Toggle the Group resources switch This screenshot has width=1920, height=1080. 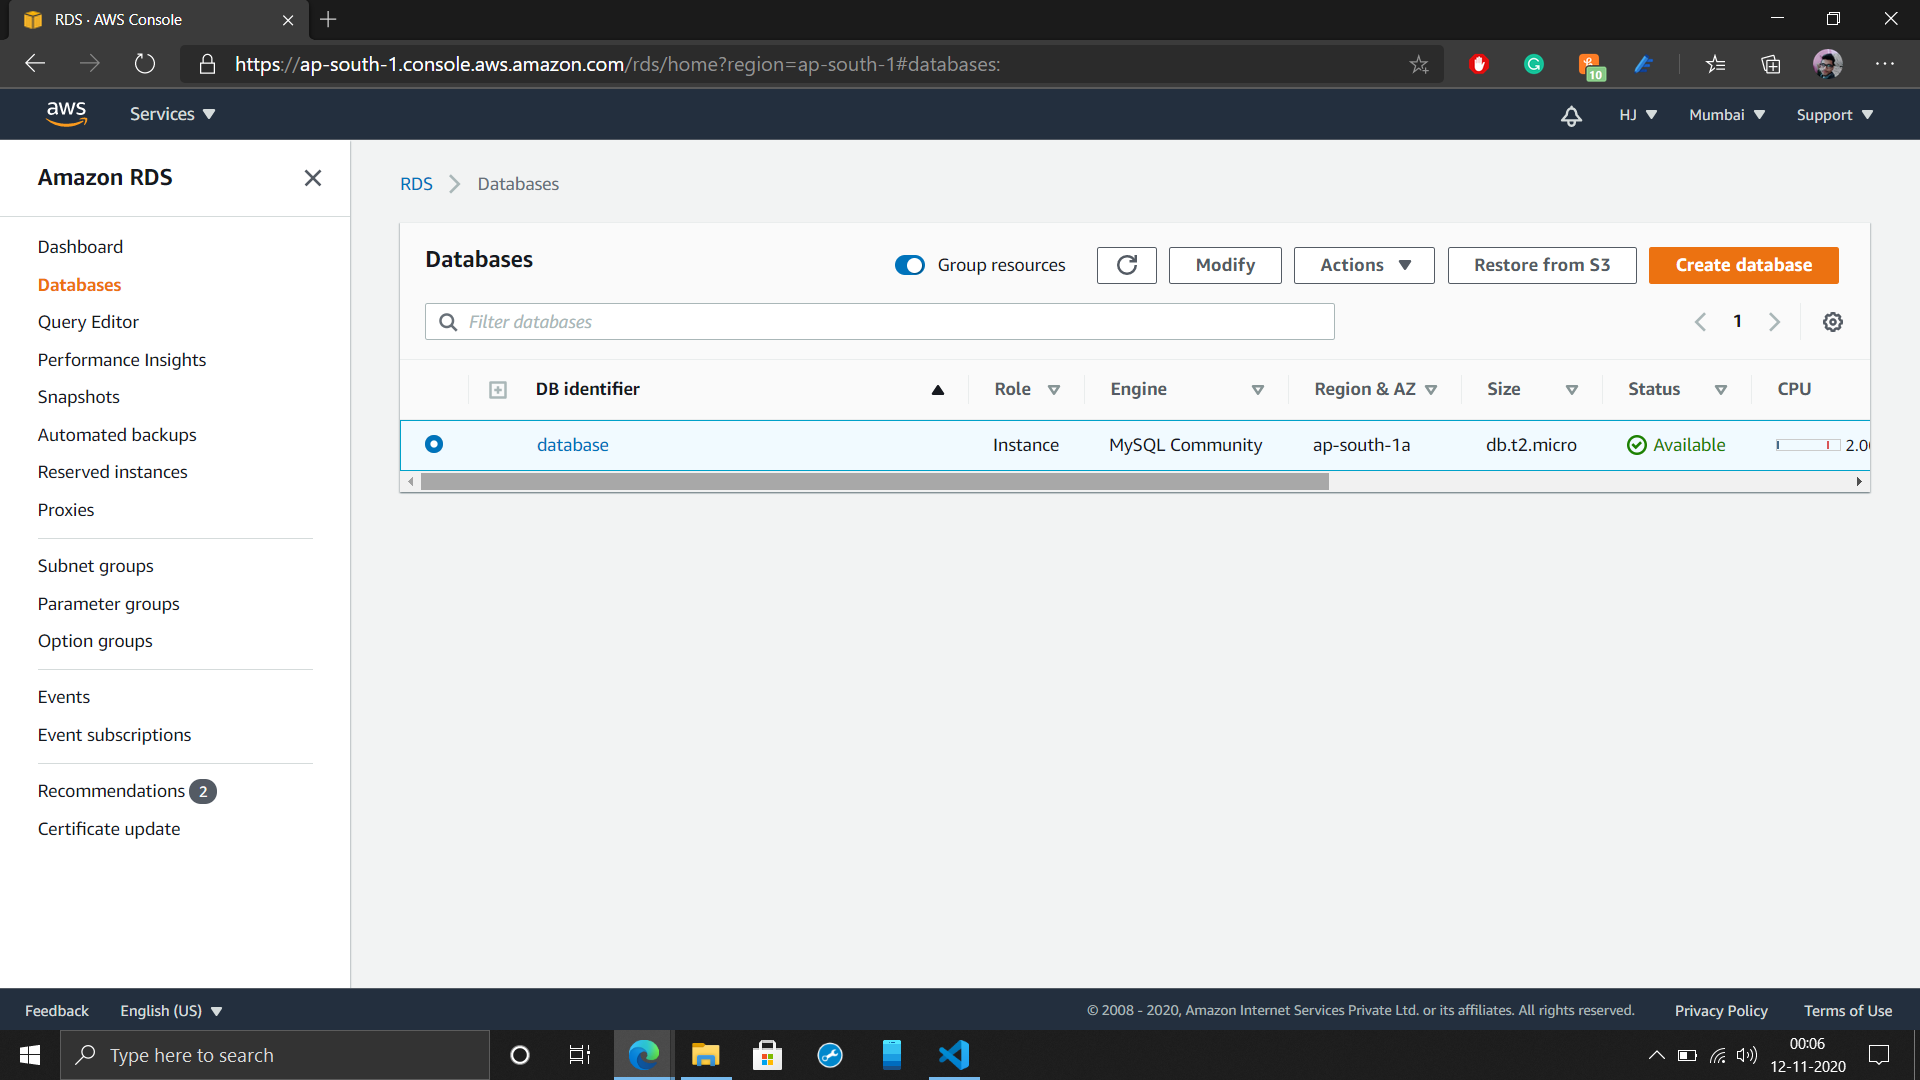click(x=909, y=265)
